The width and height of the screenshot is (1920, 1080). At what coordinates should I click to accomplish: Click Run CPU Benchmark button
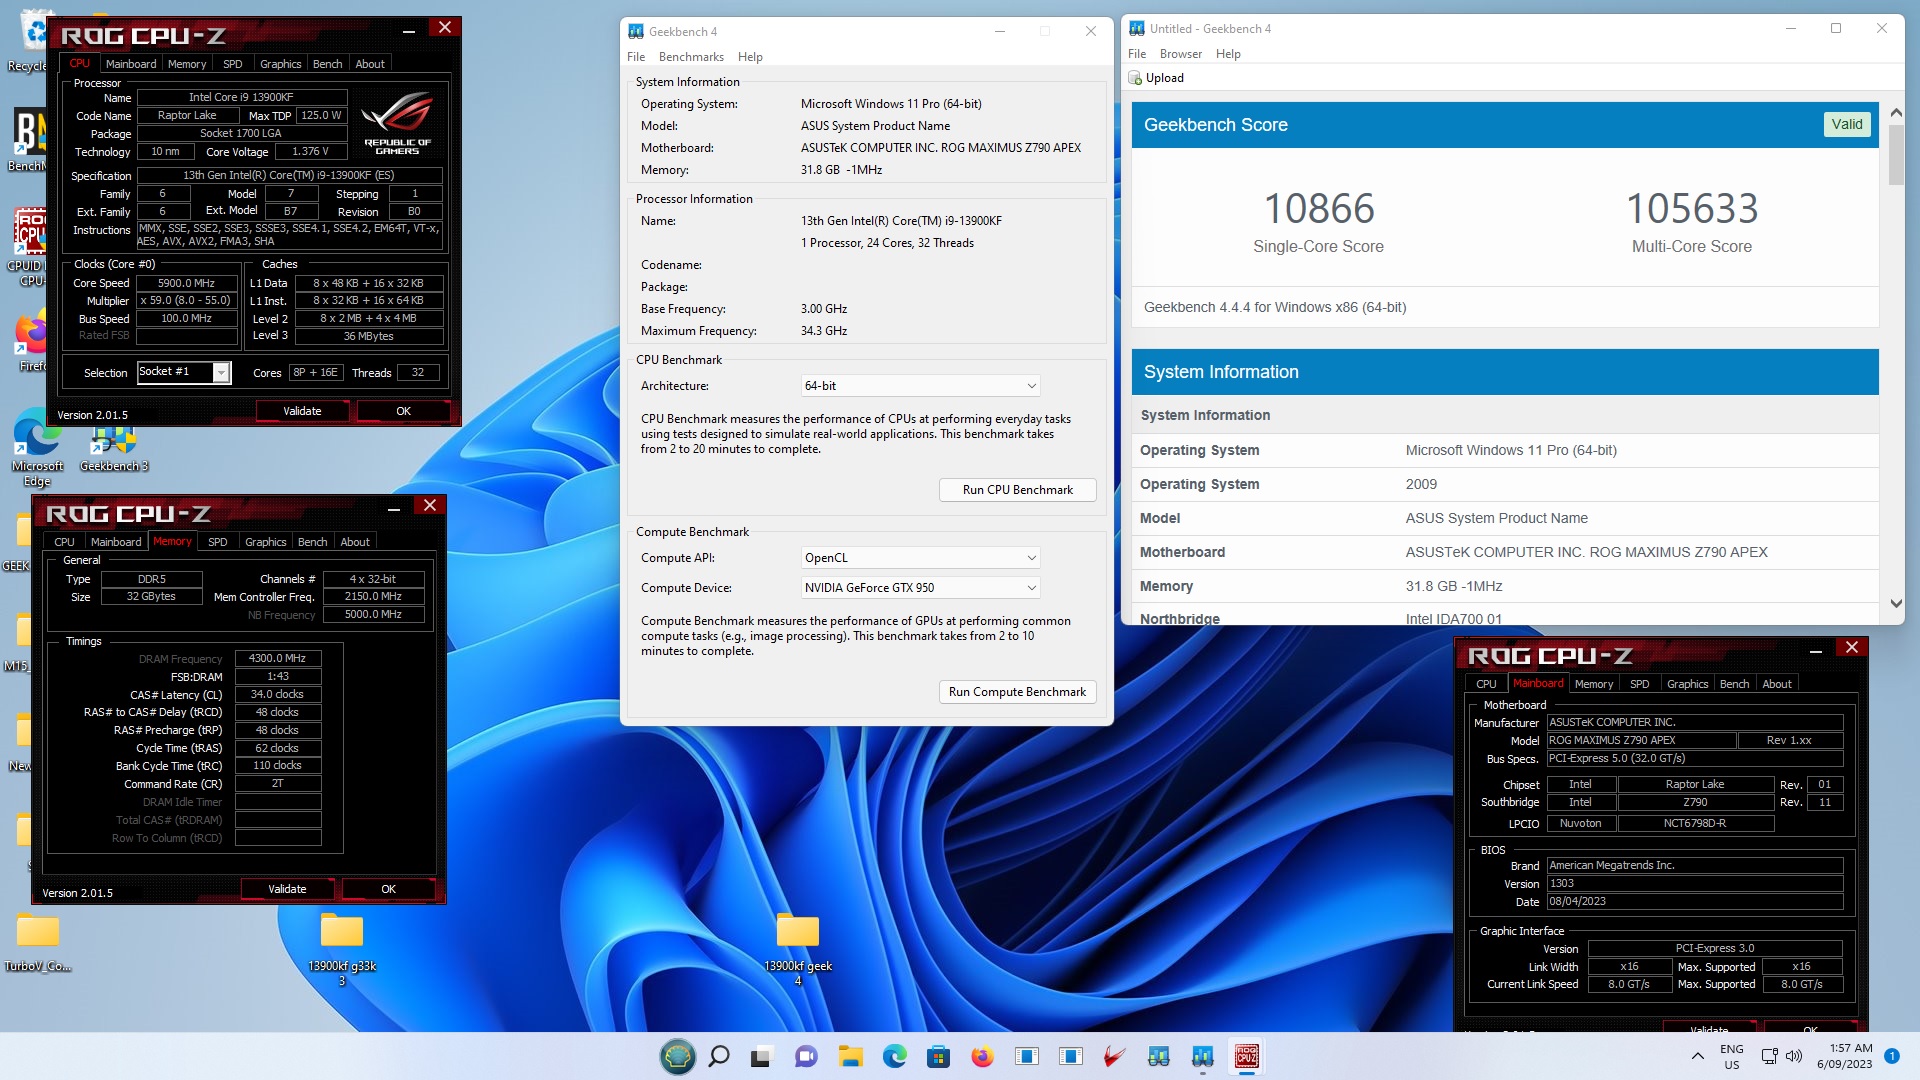pyautogui.click(x=1017, y=490)
